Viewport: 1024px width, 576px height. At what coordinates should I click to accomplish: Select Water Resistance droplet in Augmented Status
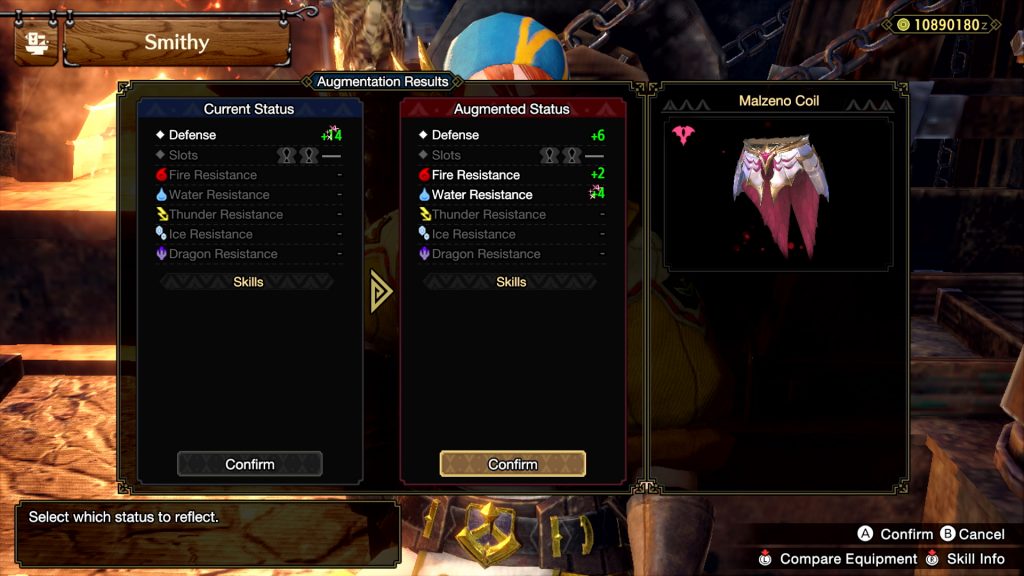(x=424, y=194)
